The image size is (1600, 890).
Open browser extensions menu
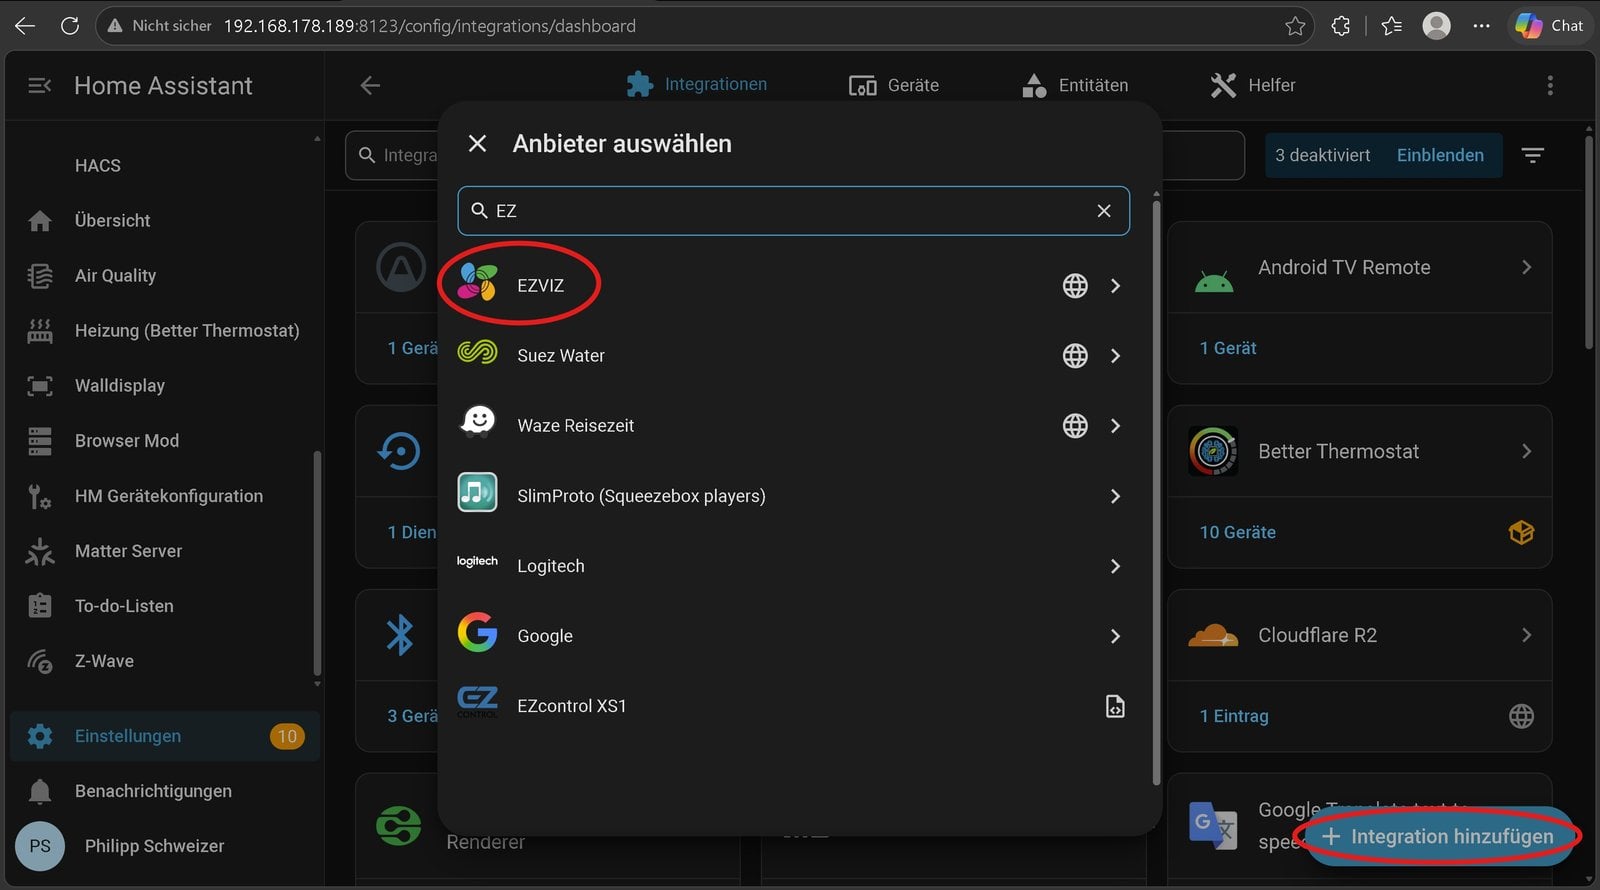click(x=1341, y=26)
